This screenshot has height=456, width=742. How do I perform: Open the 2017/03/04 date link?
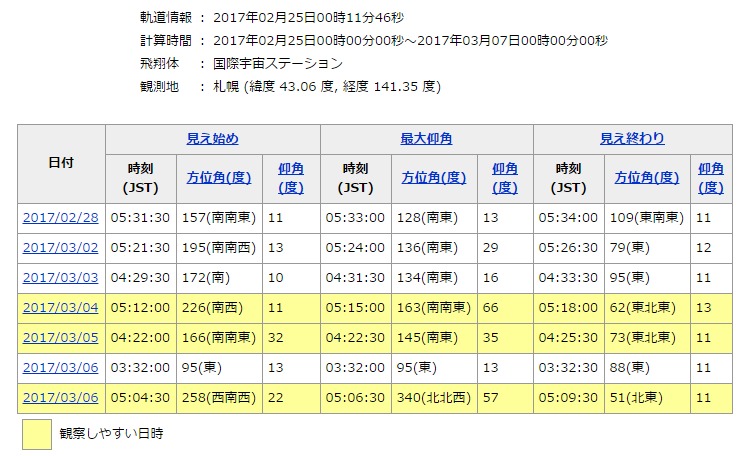pyautogui.click(x=59, y=307)
